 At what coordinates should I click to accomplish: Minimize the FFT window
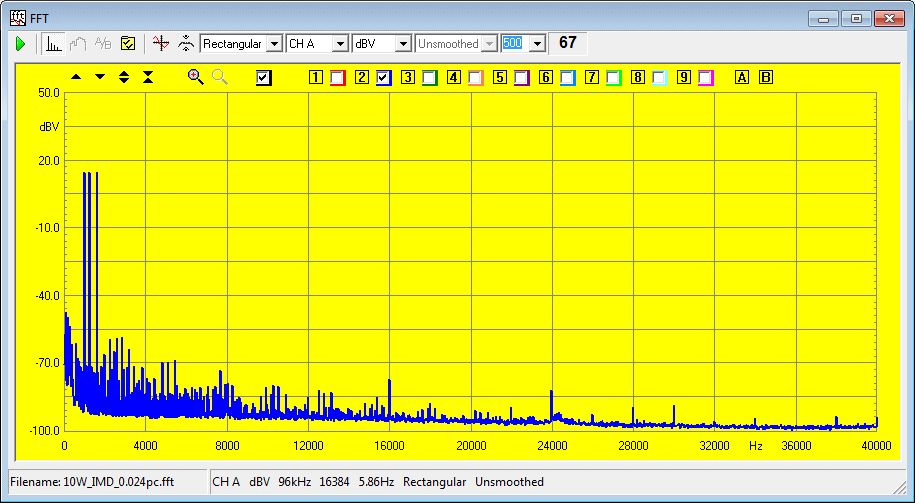tap(823, 19)
